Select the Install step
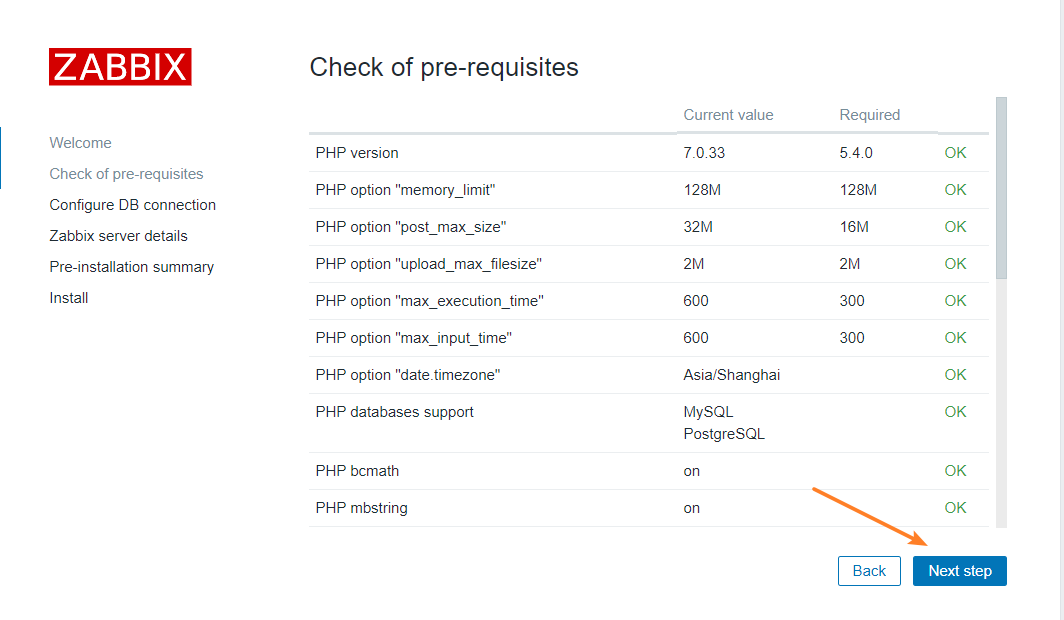1064x620 pixels. pyautogui.click(x=68, y=297)
